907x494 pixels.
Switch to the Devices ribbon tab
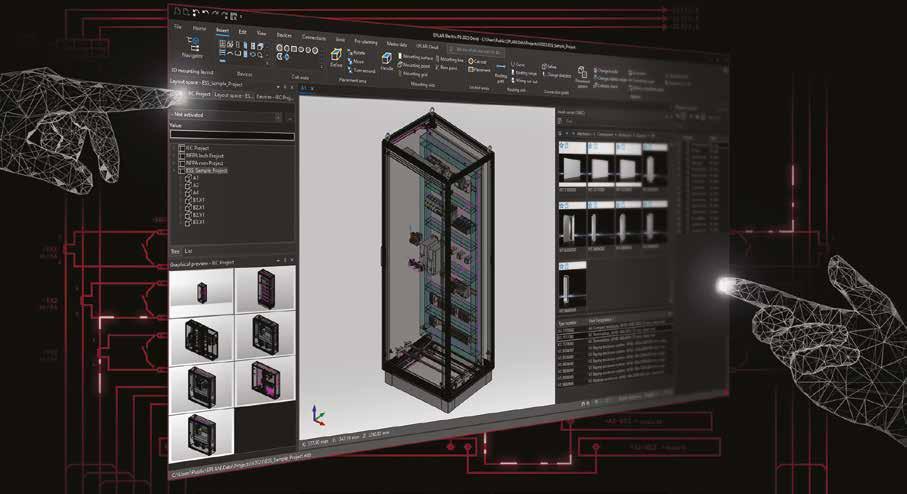pos(284,35)
